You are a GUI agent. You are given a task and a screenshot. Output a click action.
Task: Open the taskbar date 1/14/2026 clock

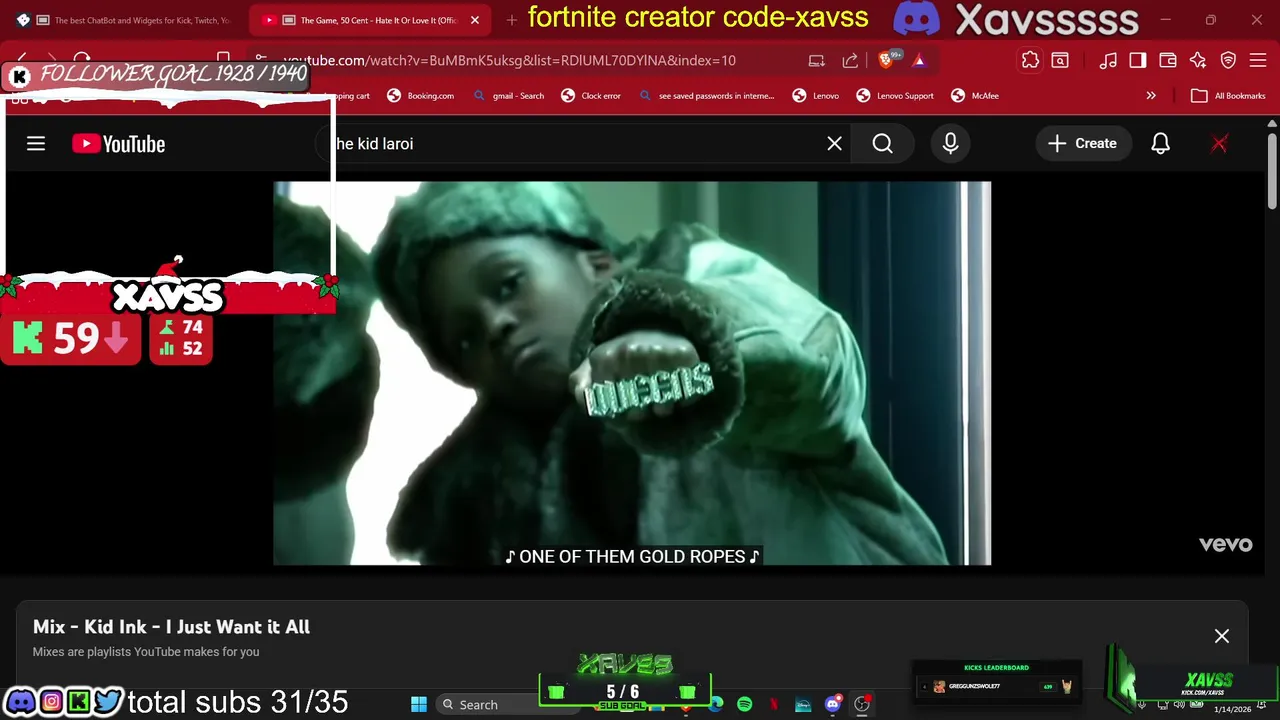click(1233, 709)
